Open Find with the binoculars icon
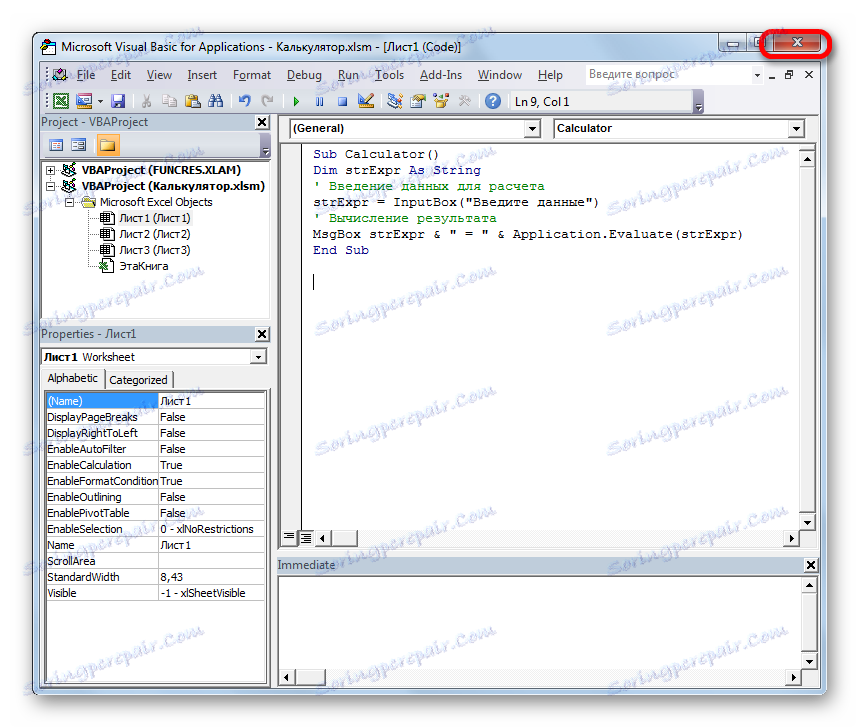 [216, 101]
